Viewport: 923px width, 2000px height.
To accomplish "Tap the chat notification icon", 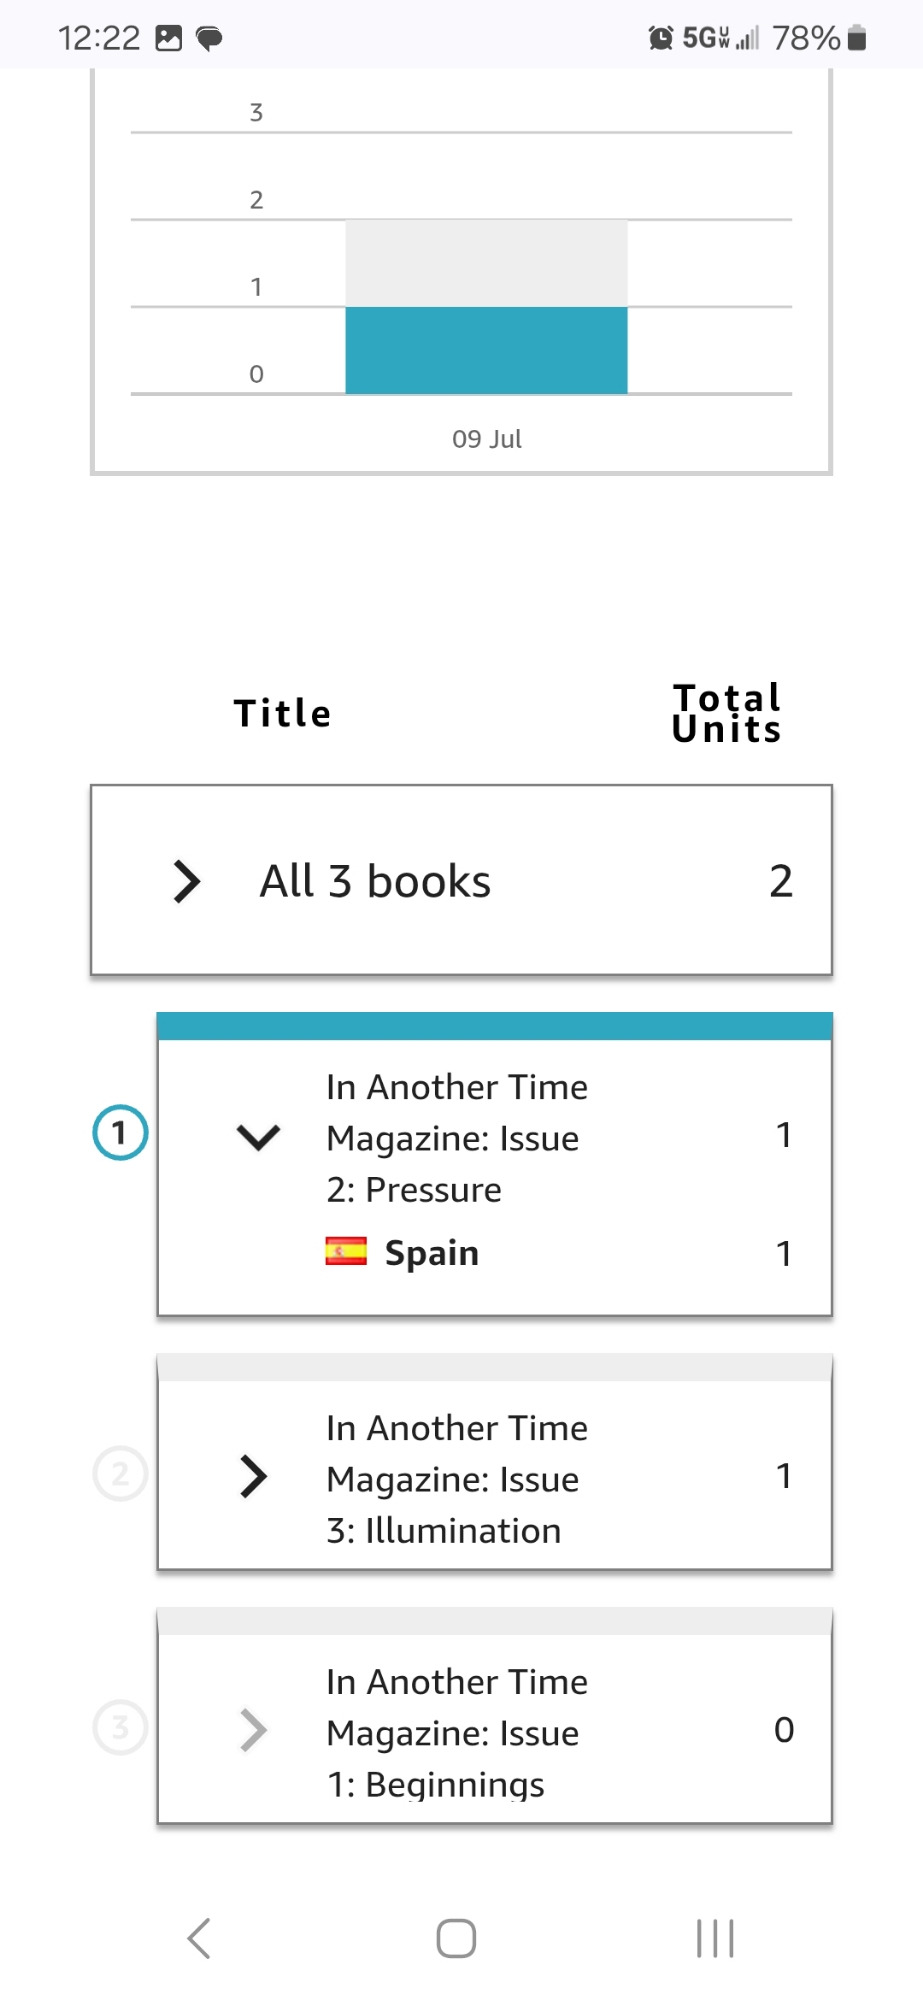I will click(x=209, y=39).
